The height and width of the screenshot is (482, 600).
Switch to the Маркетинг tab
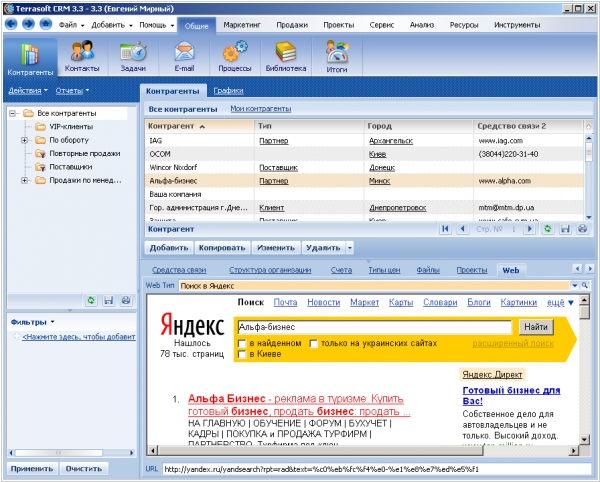[242, 25]
